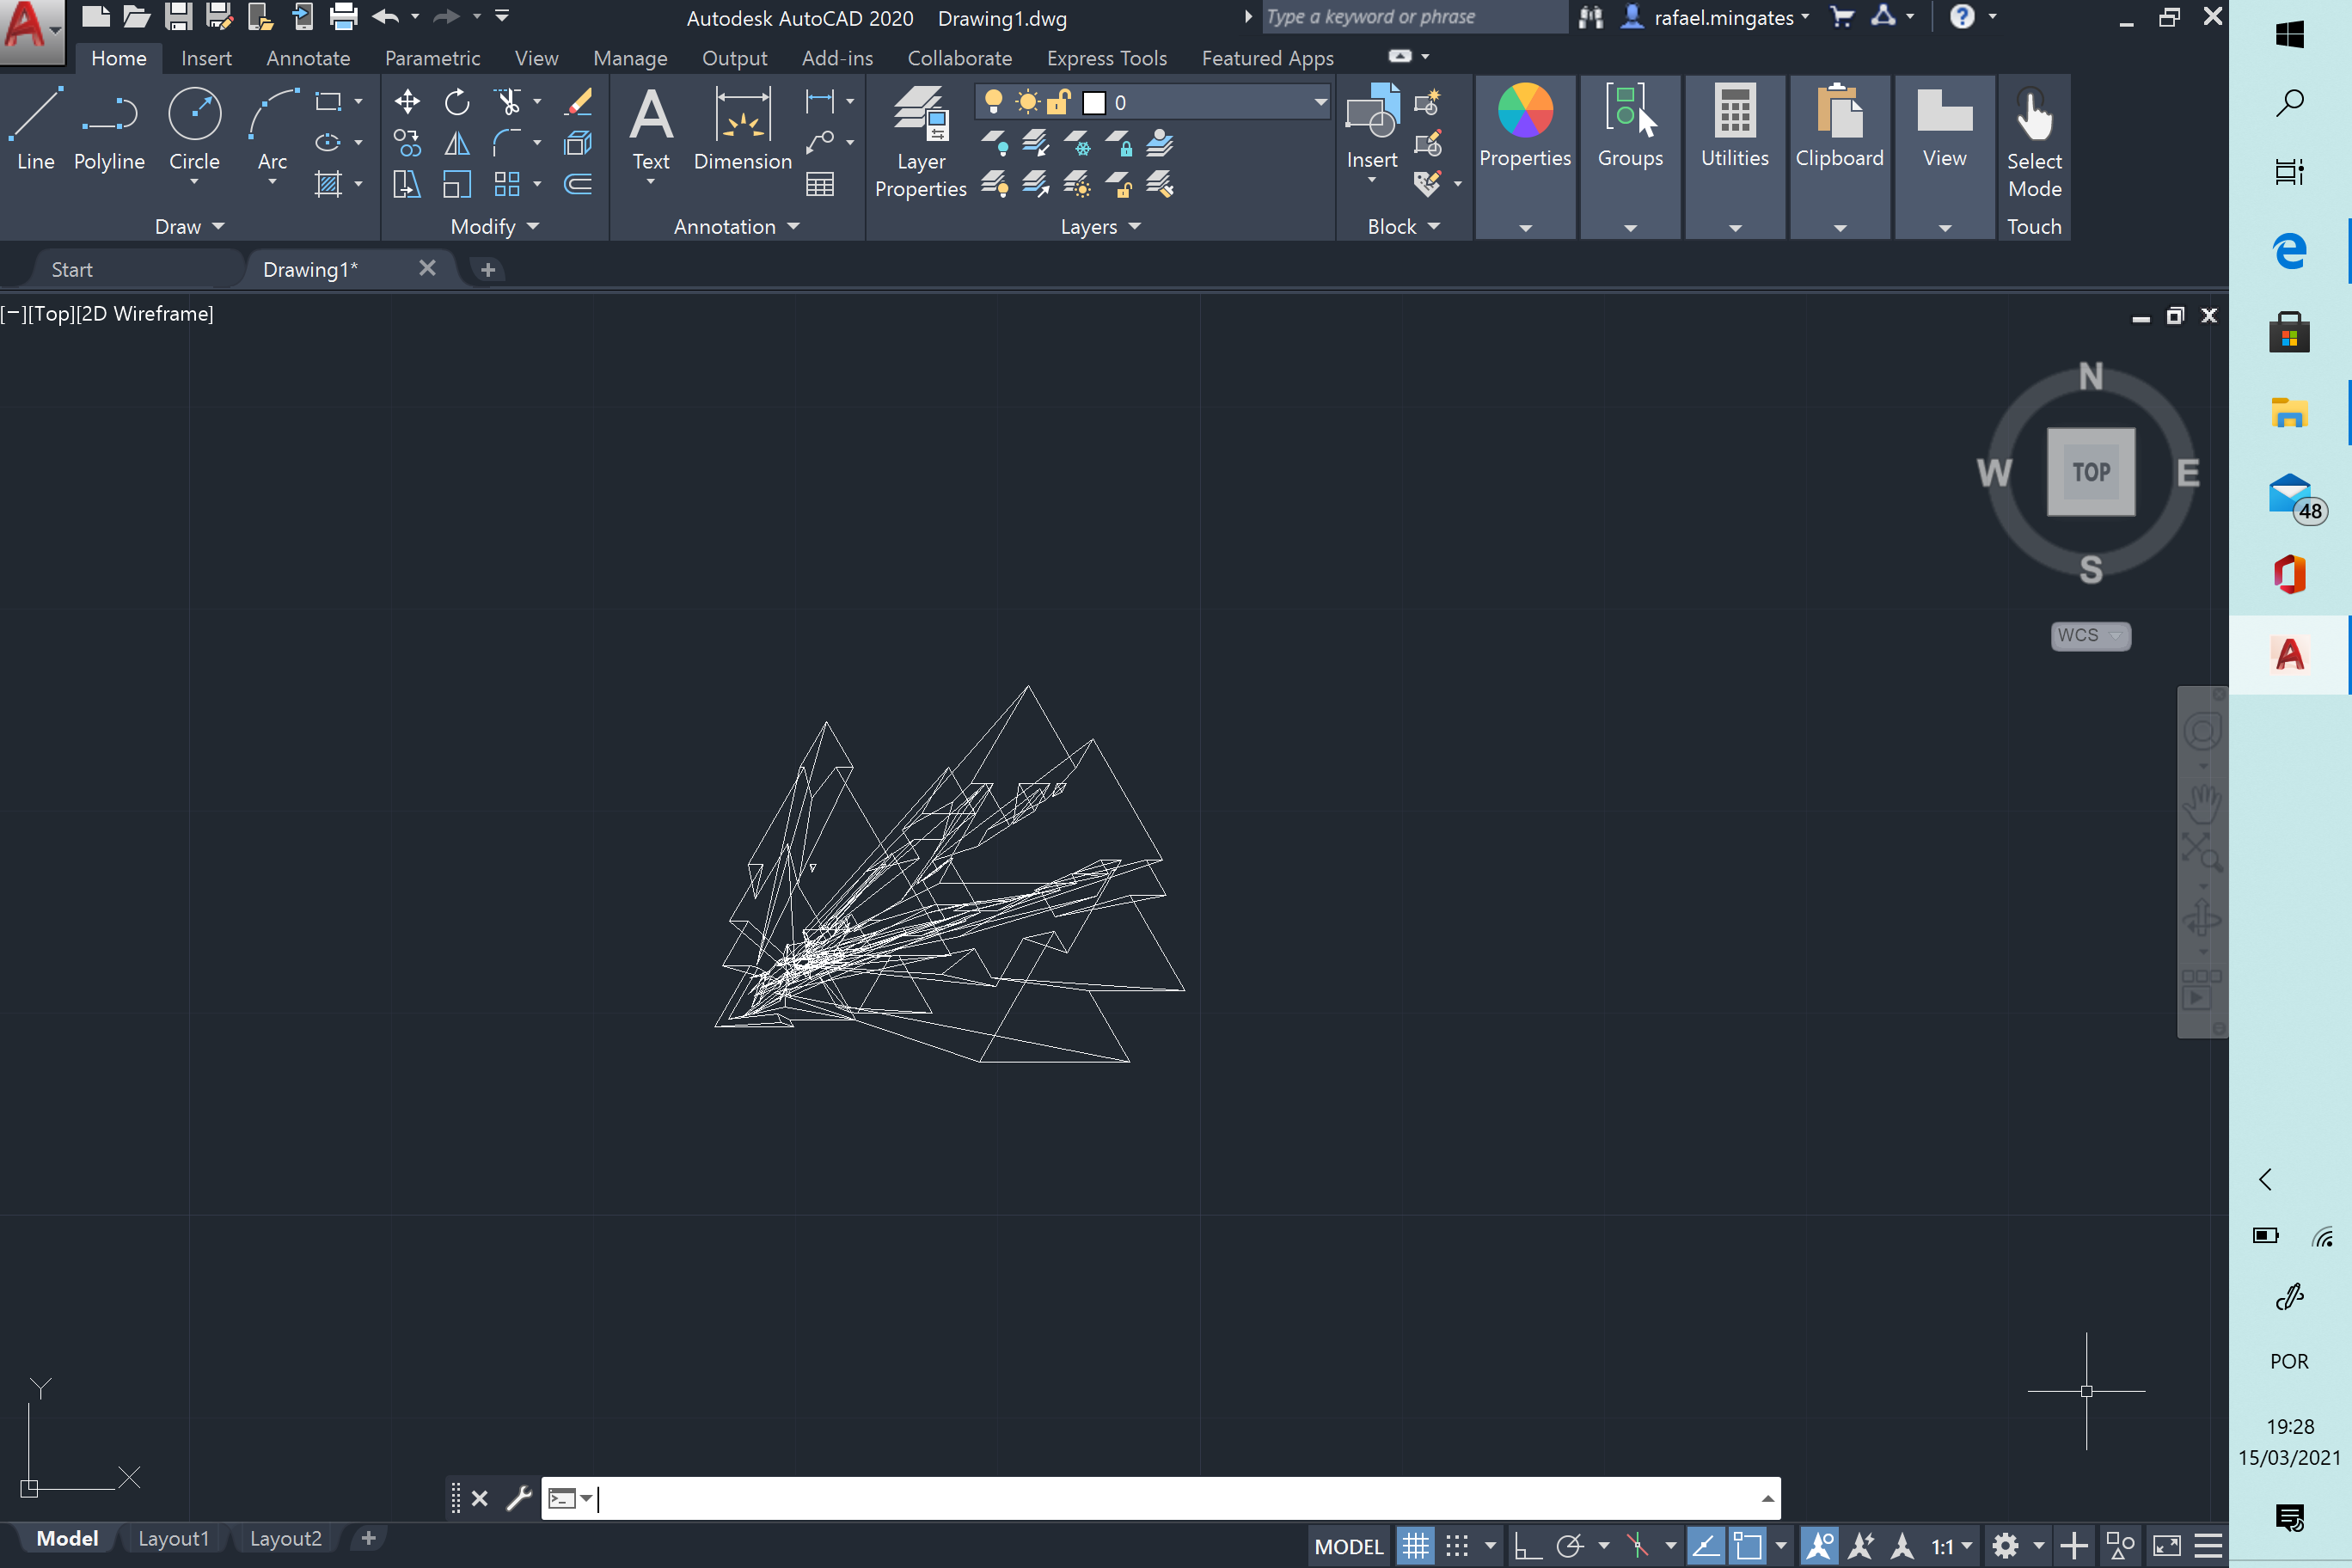Open Microsoft Edge from the taskbar

[x=2289, y=250]
